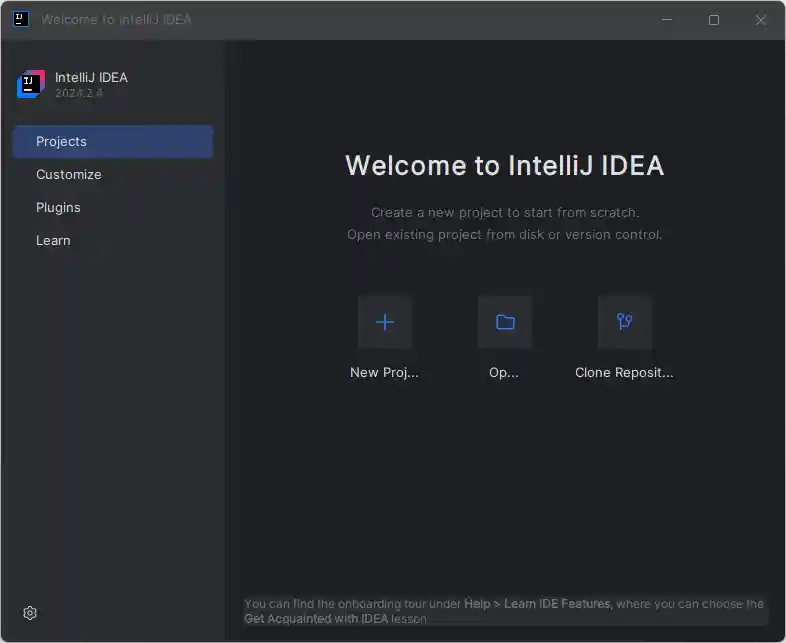
Task: Click the Clone Repository branch icon
Action: pyautogui.click(x=625, y=322)
